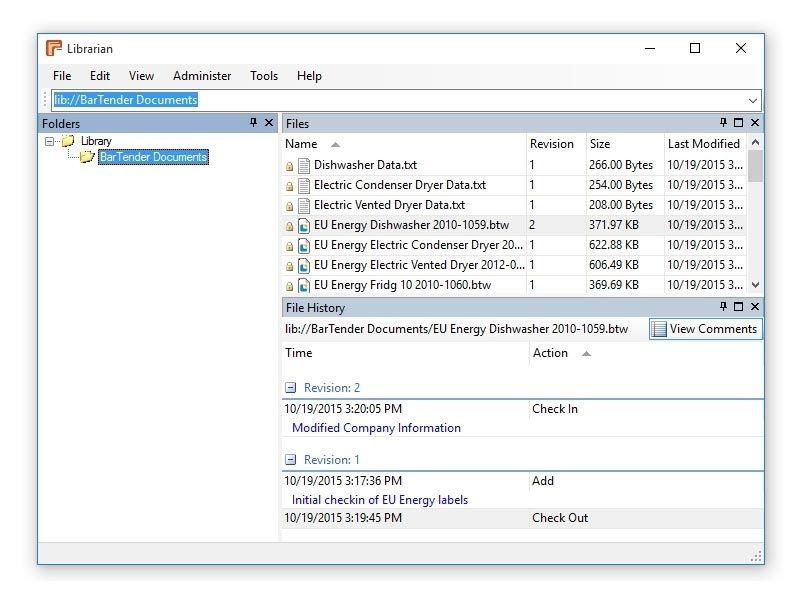Select the Library root folder label

coord(96,141)
